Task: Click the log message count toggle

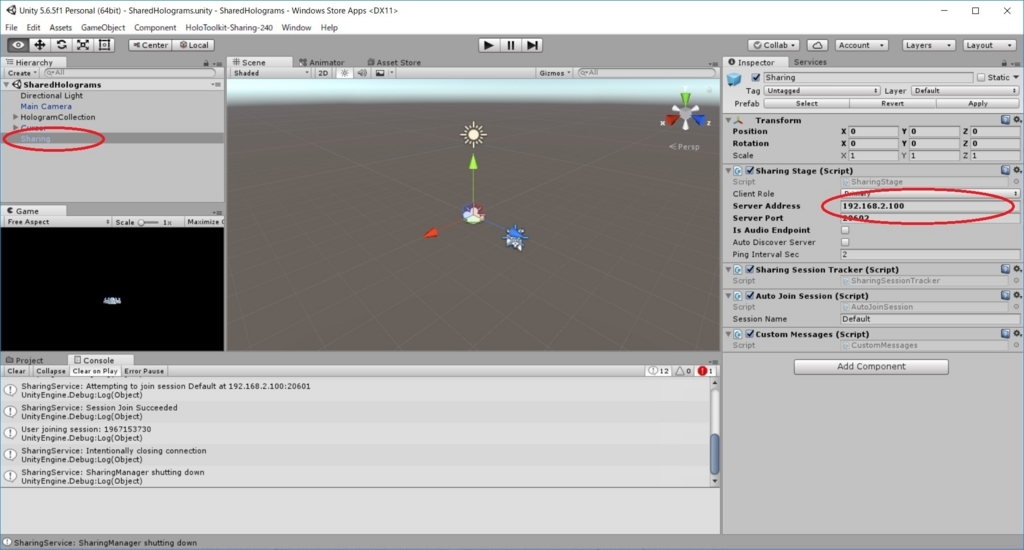Action: tap(659, 371)
